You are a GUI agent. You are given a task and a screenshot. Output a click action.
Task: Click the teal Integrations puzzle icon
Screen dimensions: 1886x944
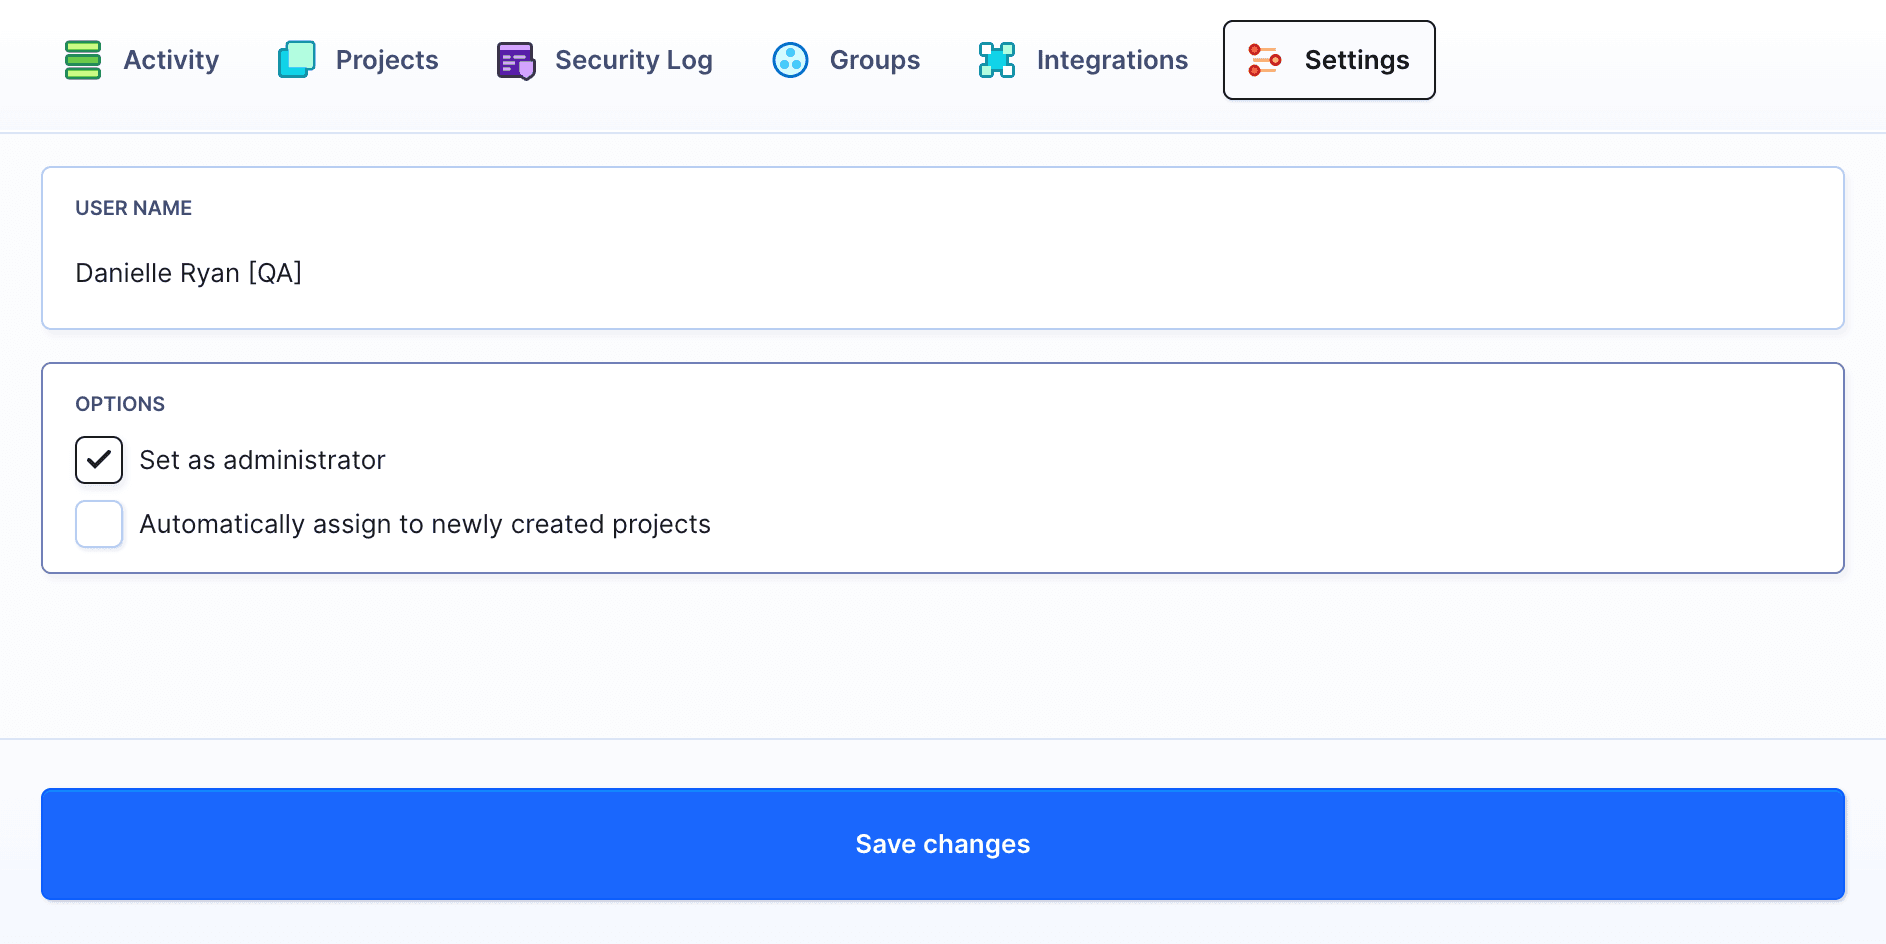click(997, 60)
